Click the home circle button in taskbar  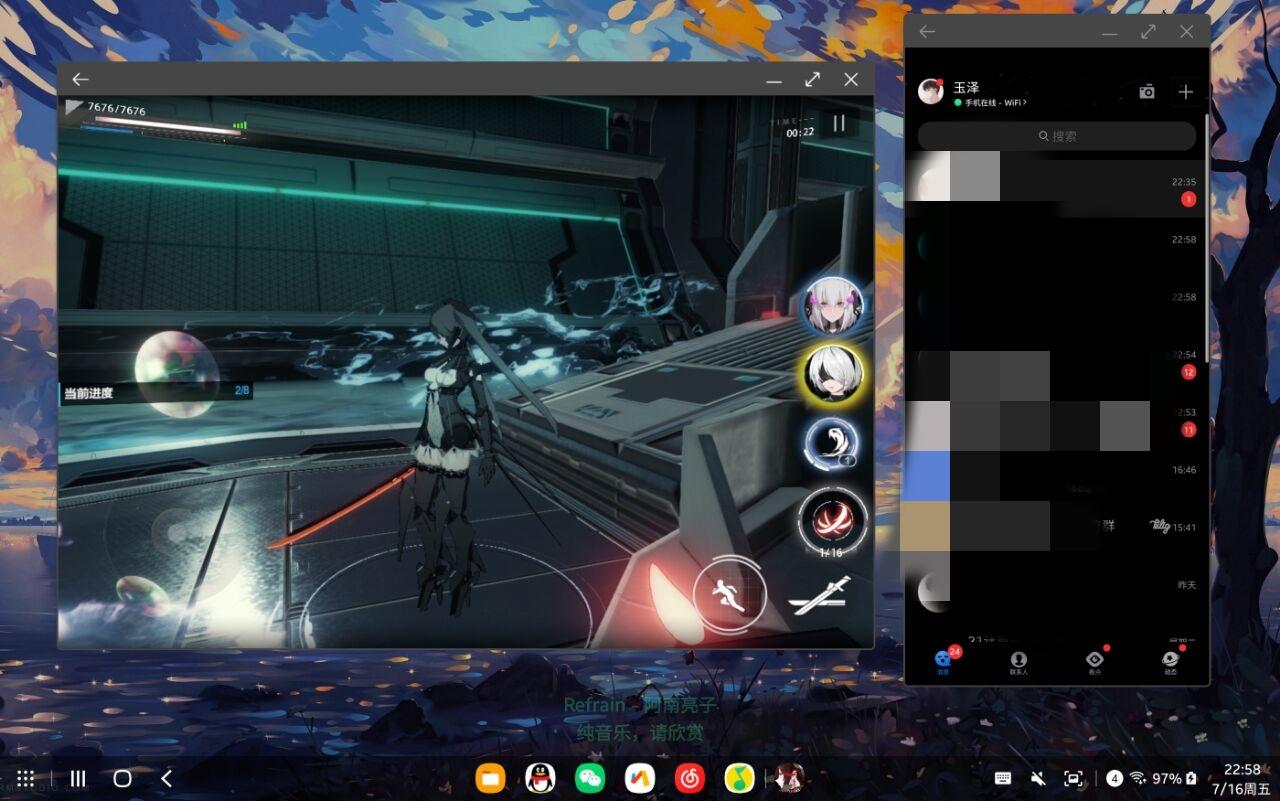tap(122, 778)
